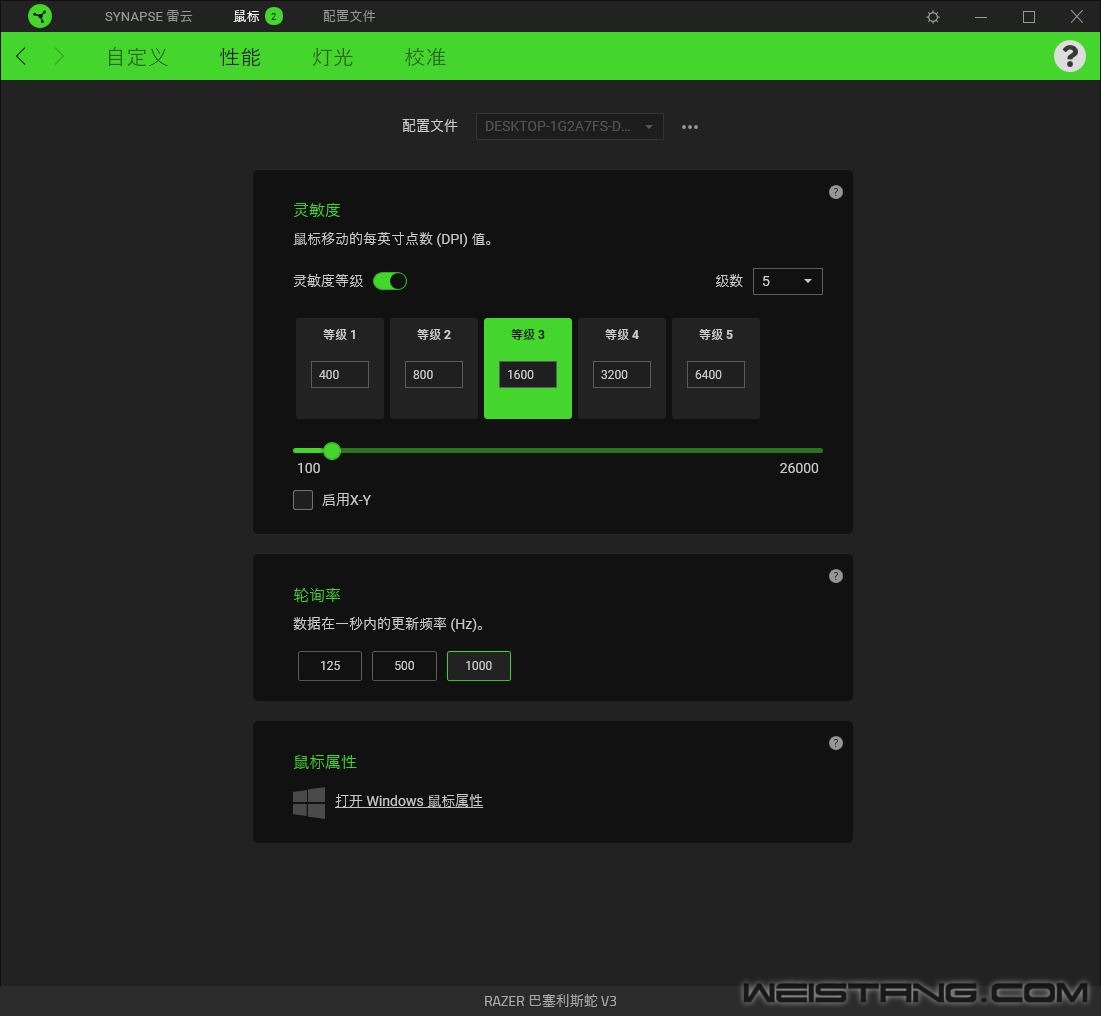Maximize the Synapse window

coord(1029,17)
